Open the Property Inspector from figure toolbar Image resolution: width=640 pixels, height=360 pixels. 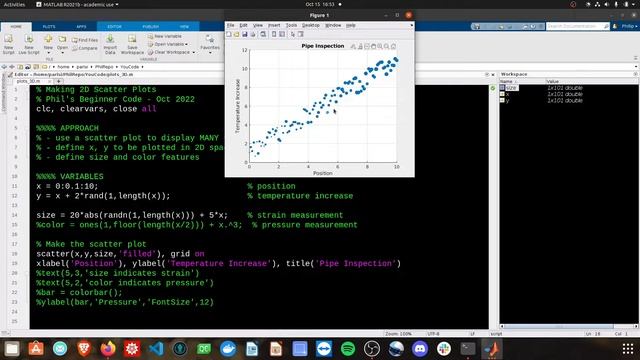point(301,34)
